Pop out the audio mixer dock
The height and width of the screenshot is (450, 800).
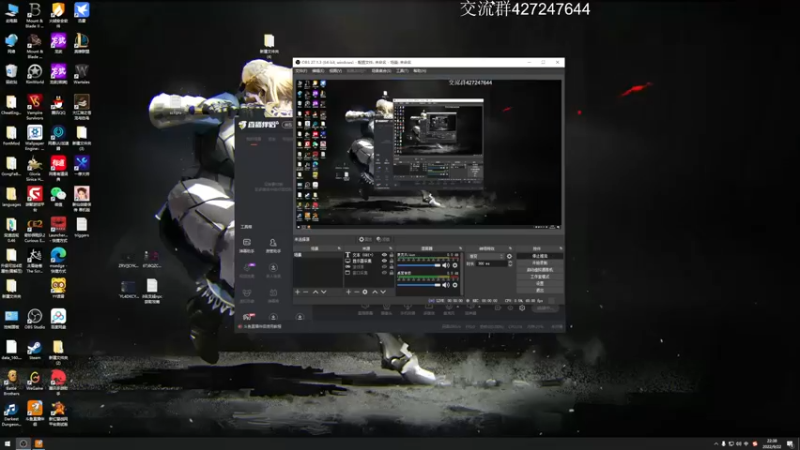click(460, 248)
